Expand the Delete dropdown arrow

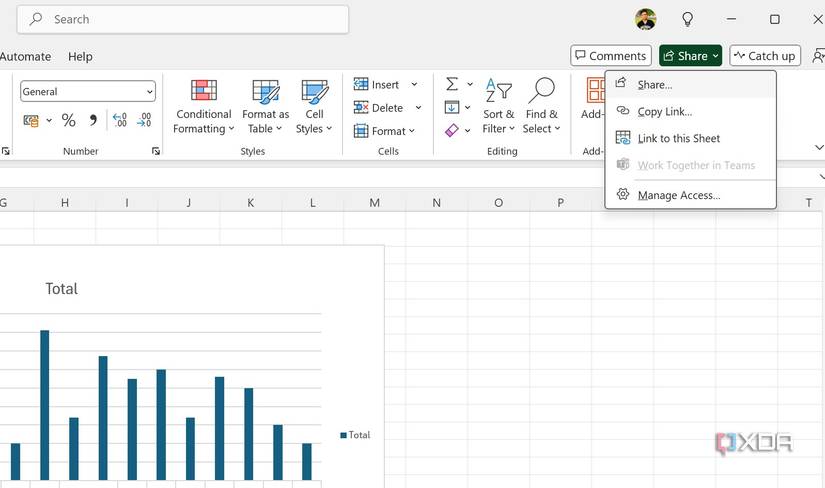coord(418,107)
